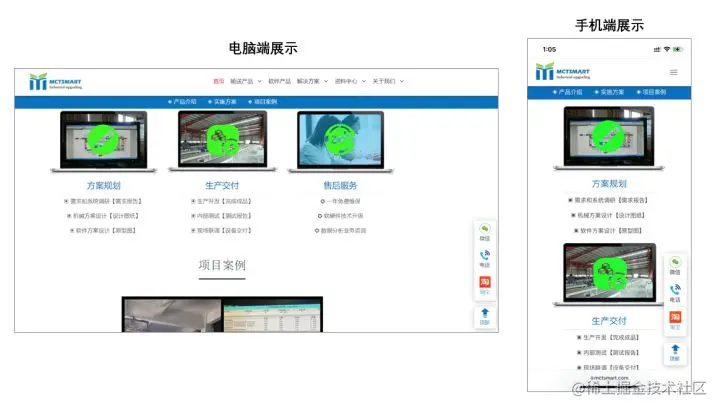This screenshot has height=410, width=720.
Task: Click the 顶部 back-to-top arrow in mobile view
Action: [x=675, y=349]
